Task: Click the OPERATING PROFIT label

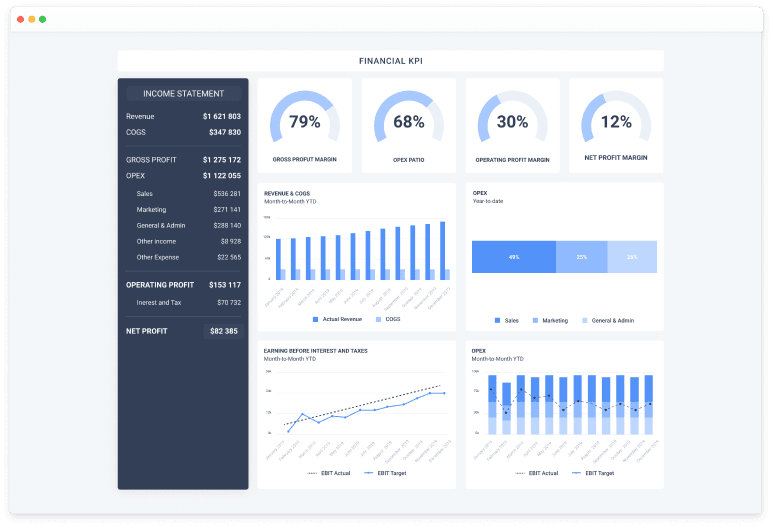Action: pos(160,285)
